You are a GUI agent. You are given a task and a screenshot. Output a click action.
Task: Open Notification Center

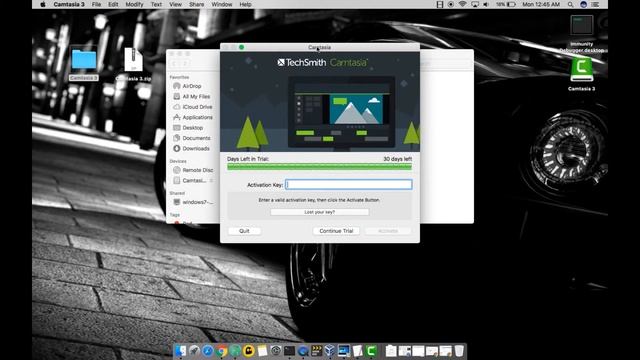(596, 4)
